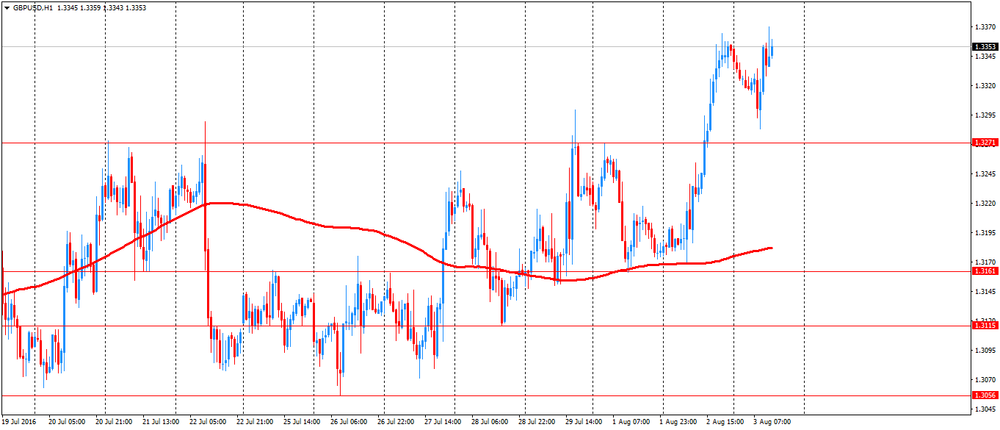Click the 21 Jul 13:00 time label
Image resolution: width=1000 pixels, height=430 pixels.
[x=161, y=422]
